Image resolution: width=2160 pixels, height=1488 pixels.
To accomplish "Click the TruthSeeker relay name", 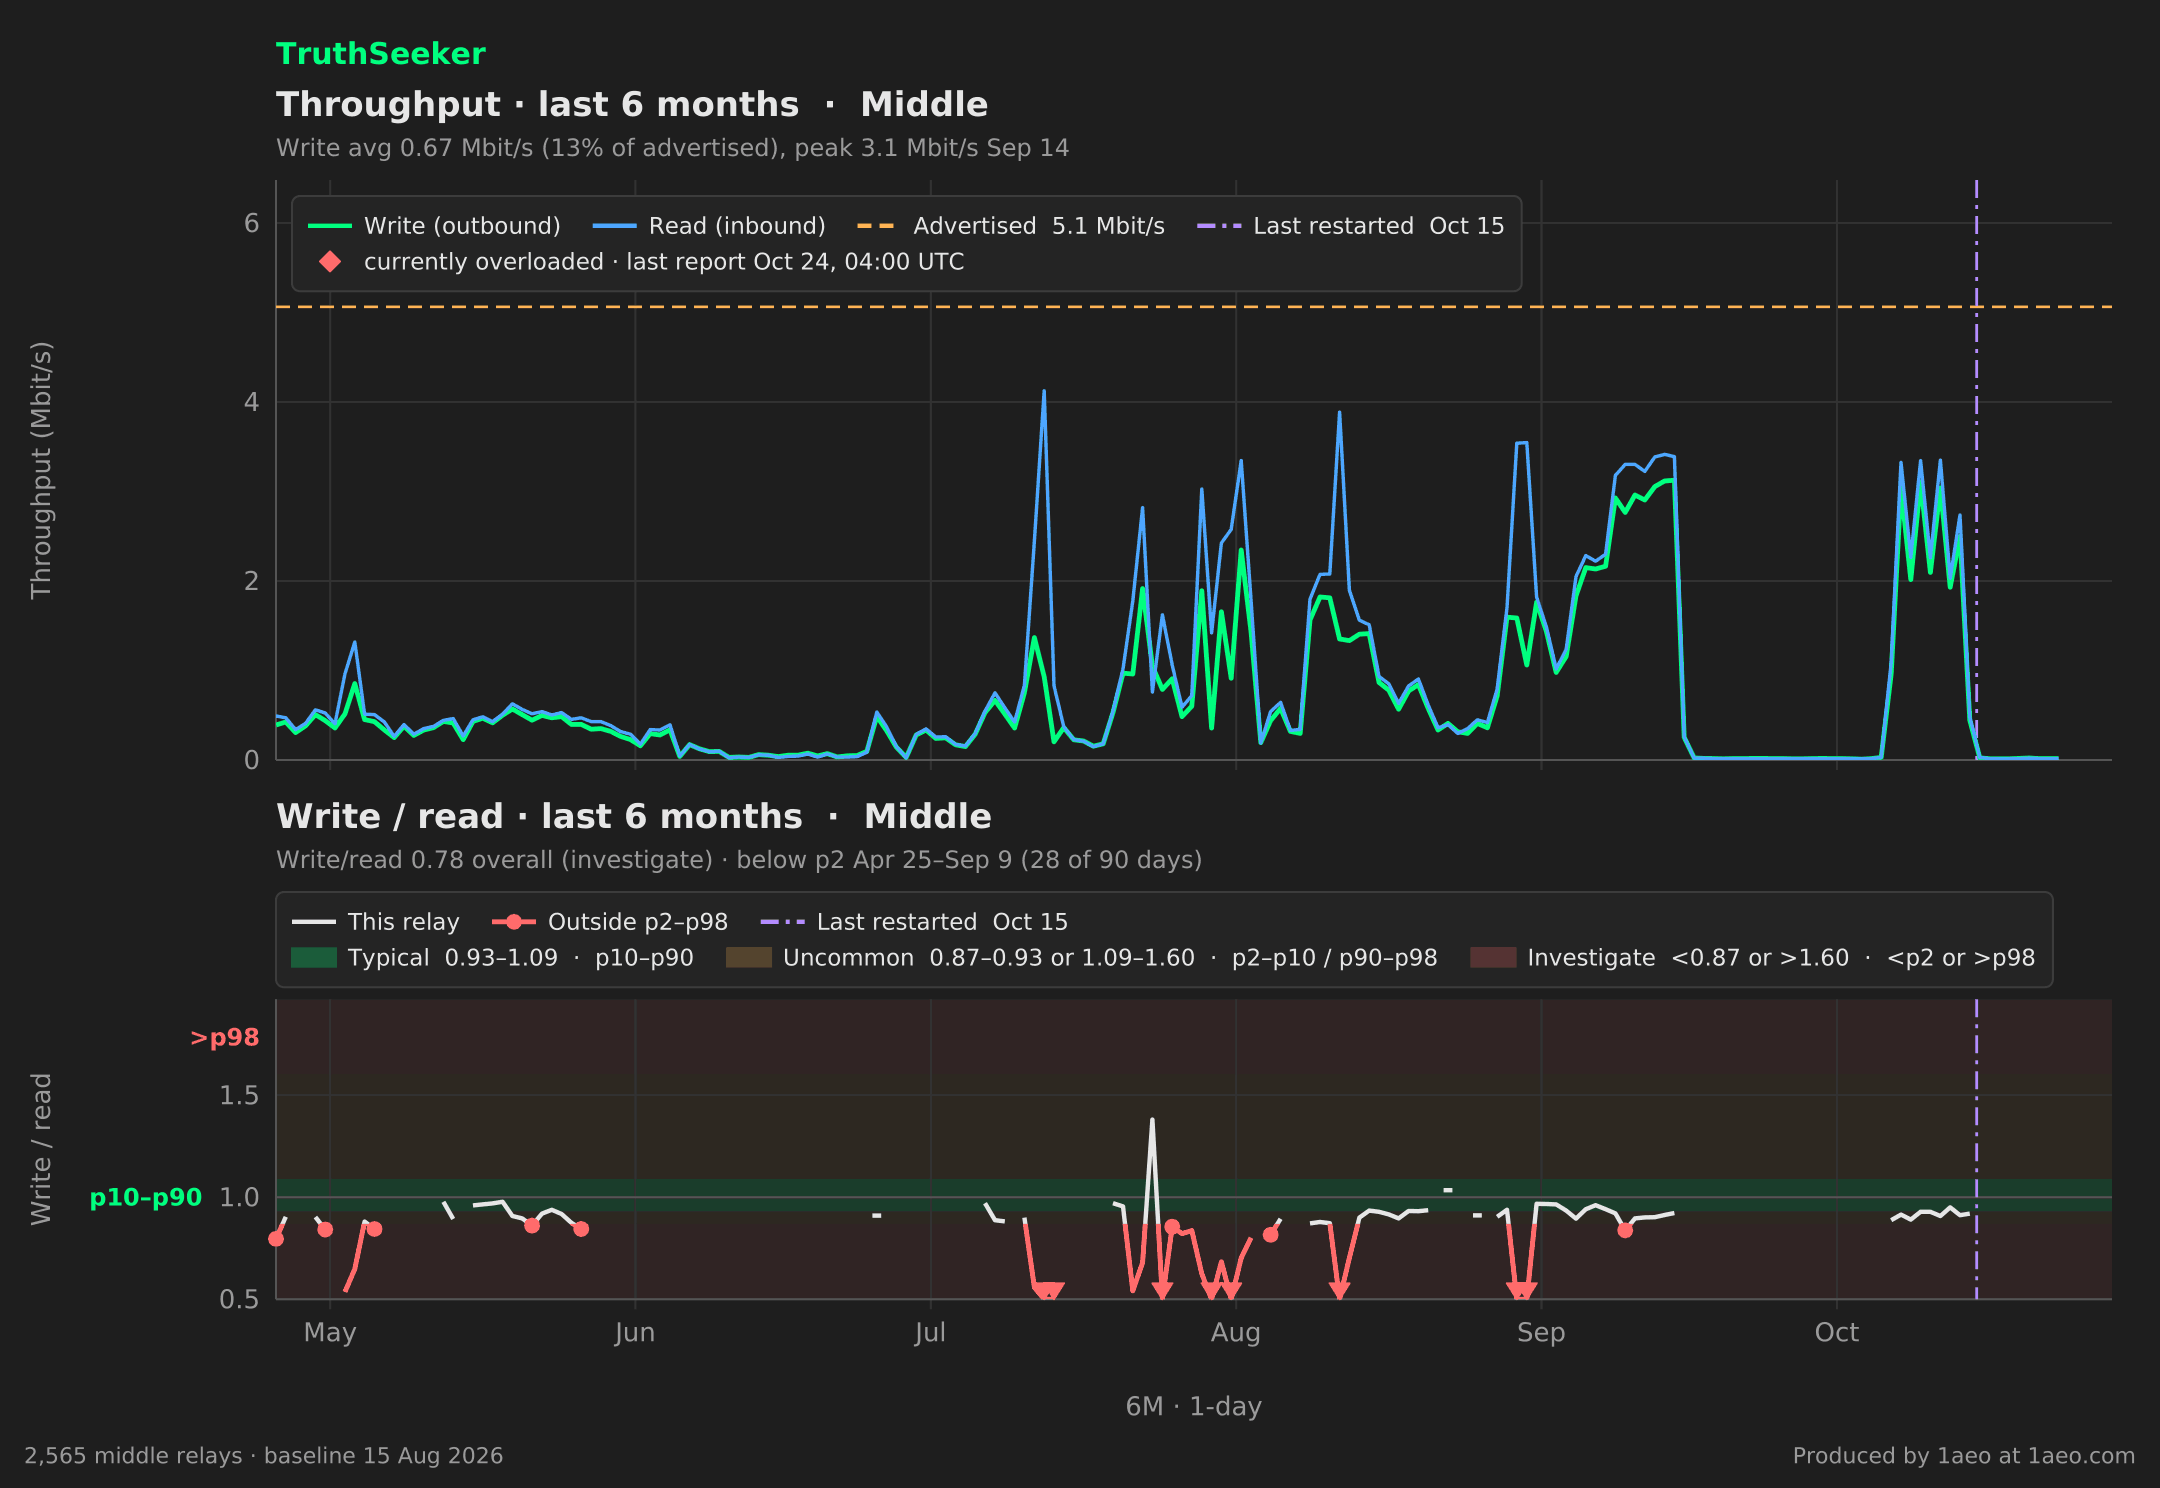I will [x=381, y=54].
